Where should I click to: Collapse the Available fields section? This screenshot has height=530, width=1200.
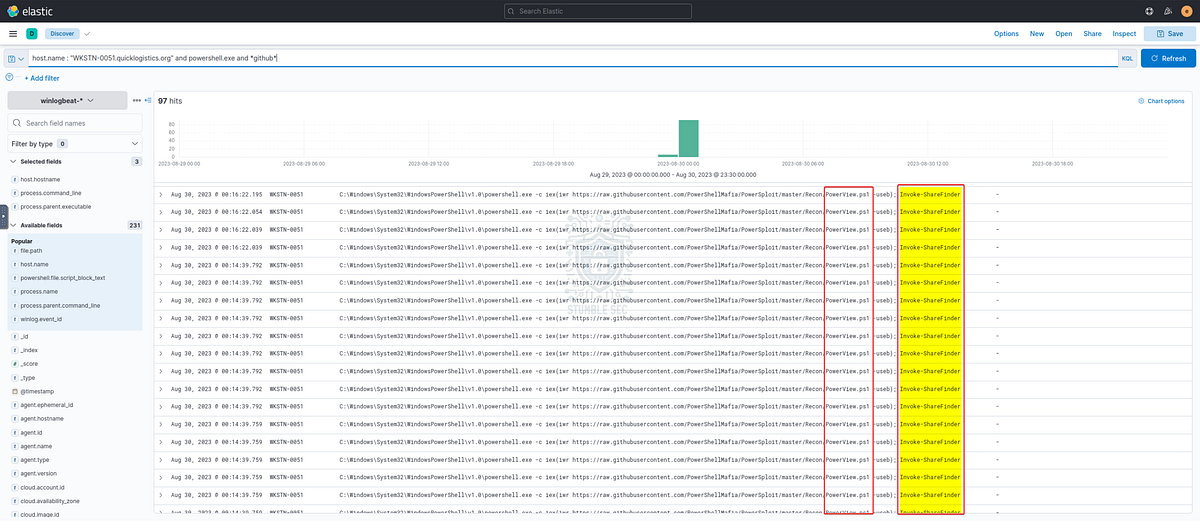(13, 226)
